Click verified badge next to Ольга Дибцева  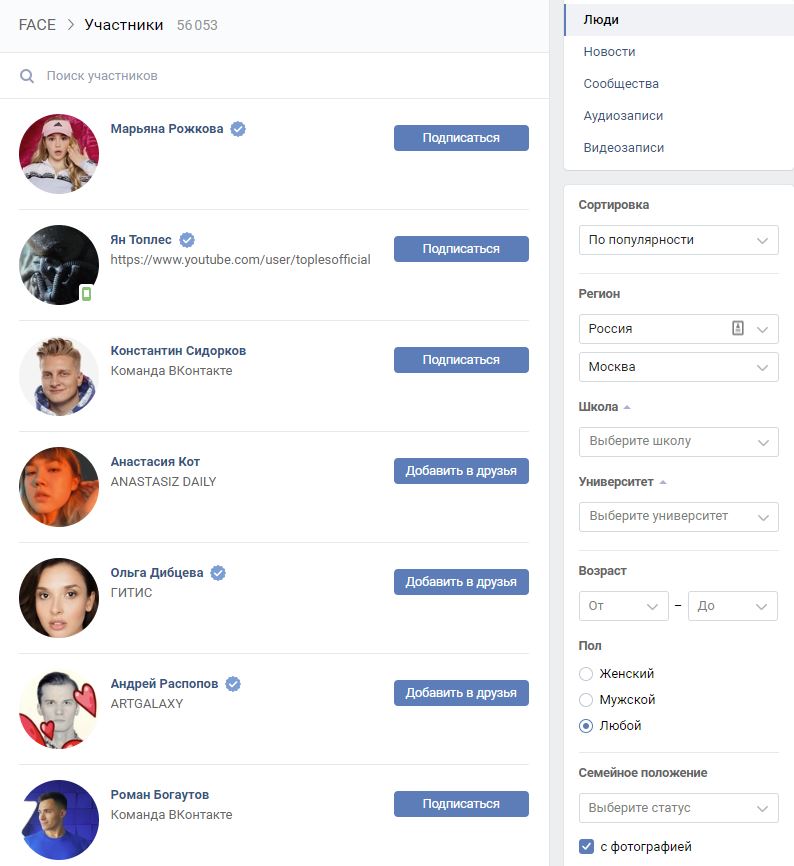218,573
